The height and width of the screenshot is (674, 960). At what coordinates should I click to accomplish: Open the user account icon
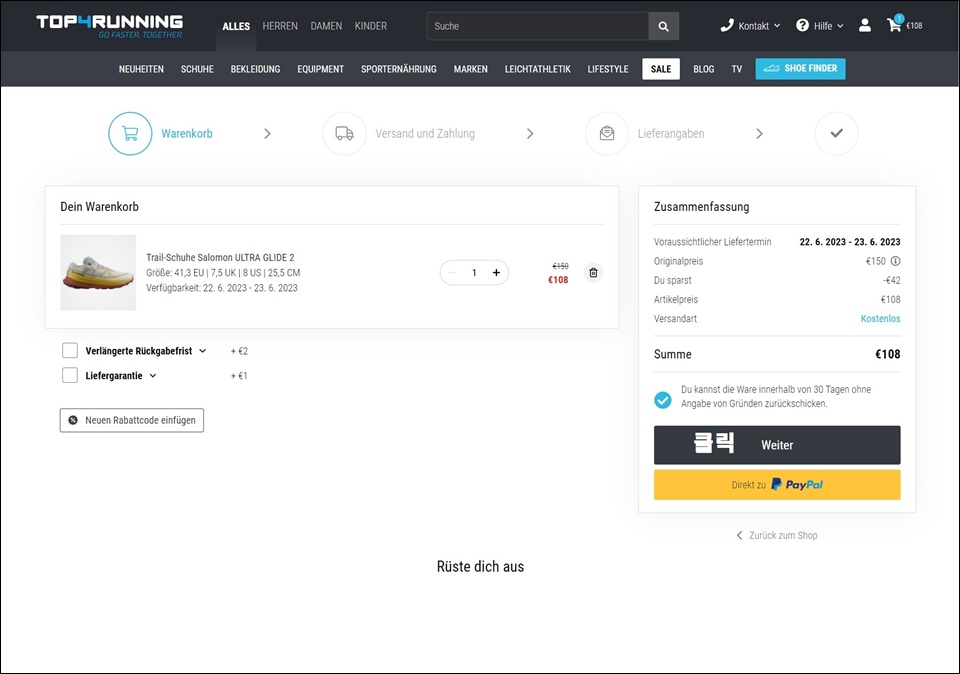[864, 26]
